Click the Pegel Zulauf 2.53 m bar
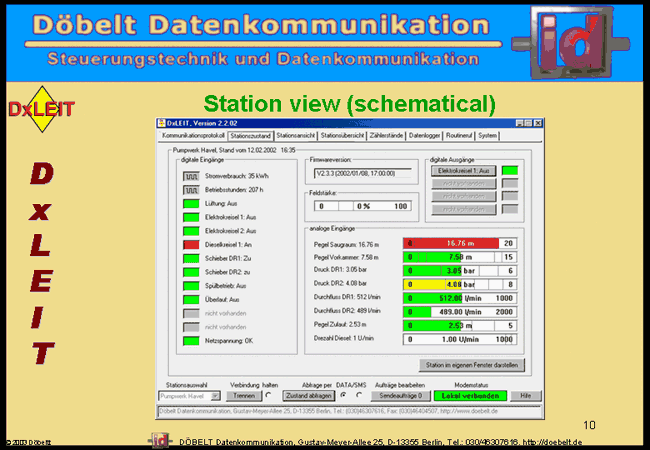This screenshot has width=650, height=450. 460,325
